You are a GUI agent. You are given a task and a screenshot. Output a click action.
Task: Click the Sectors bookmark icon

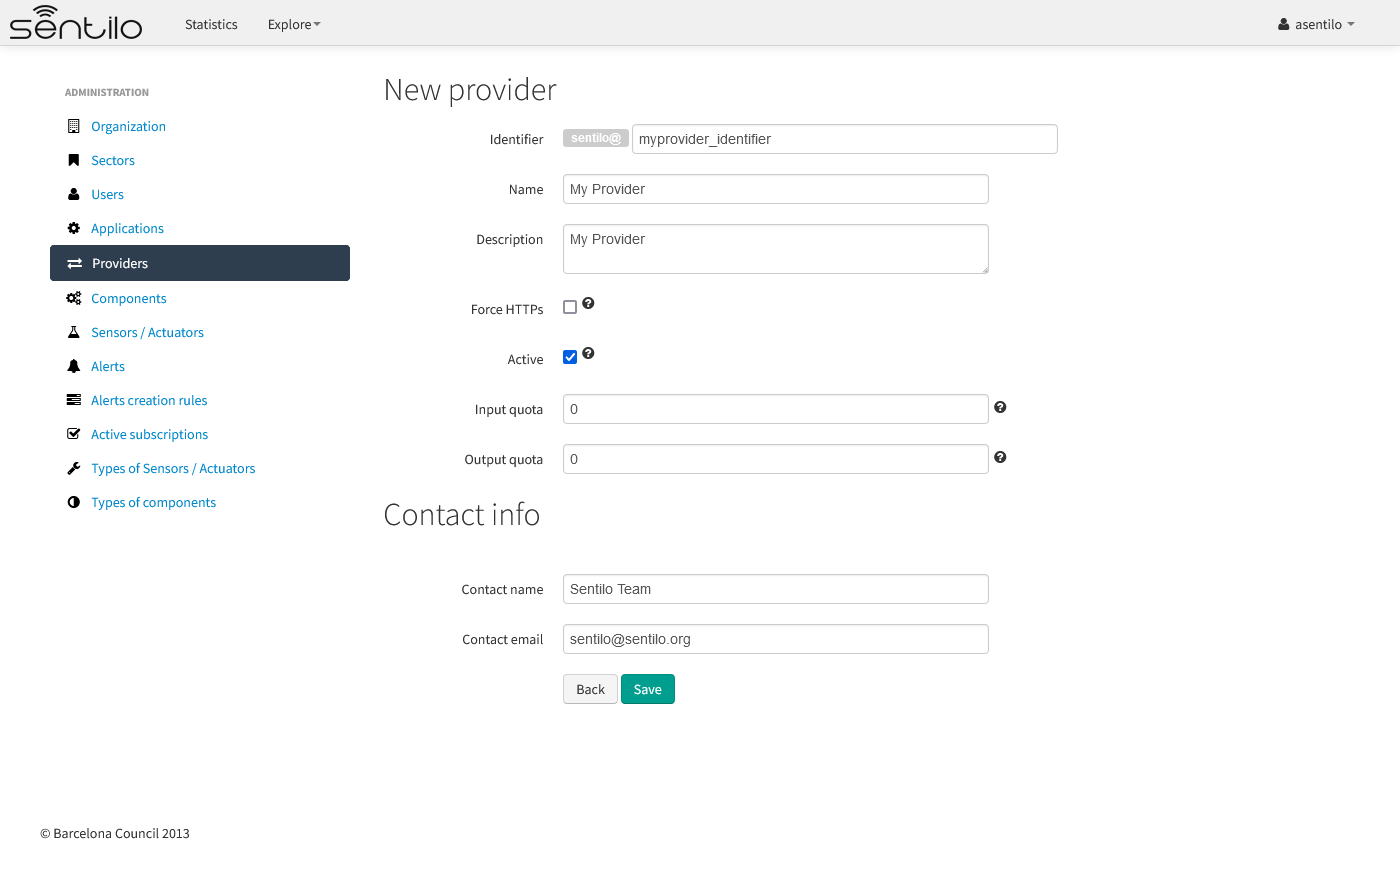(73, 160)
